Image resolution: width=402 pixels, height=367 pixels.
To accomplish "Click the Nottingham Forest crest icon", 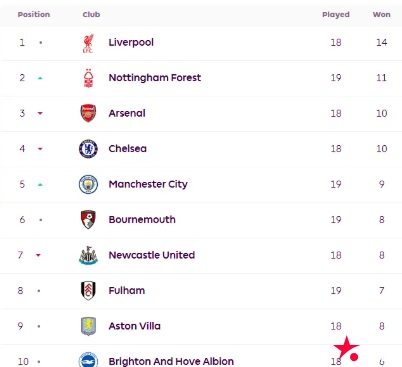I will [x=88, y=78].
